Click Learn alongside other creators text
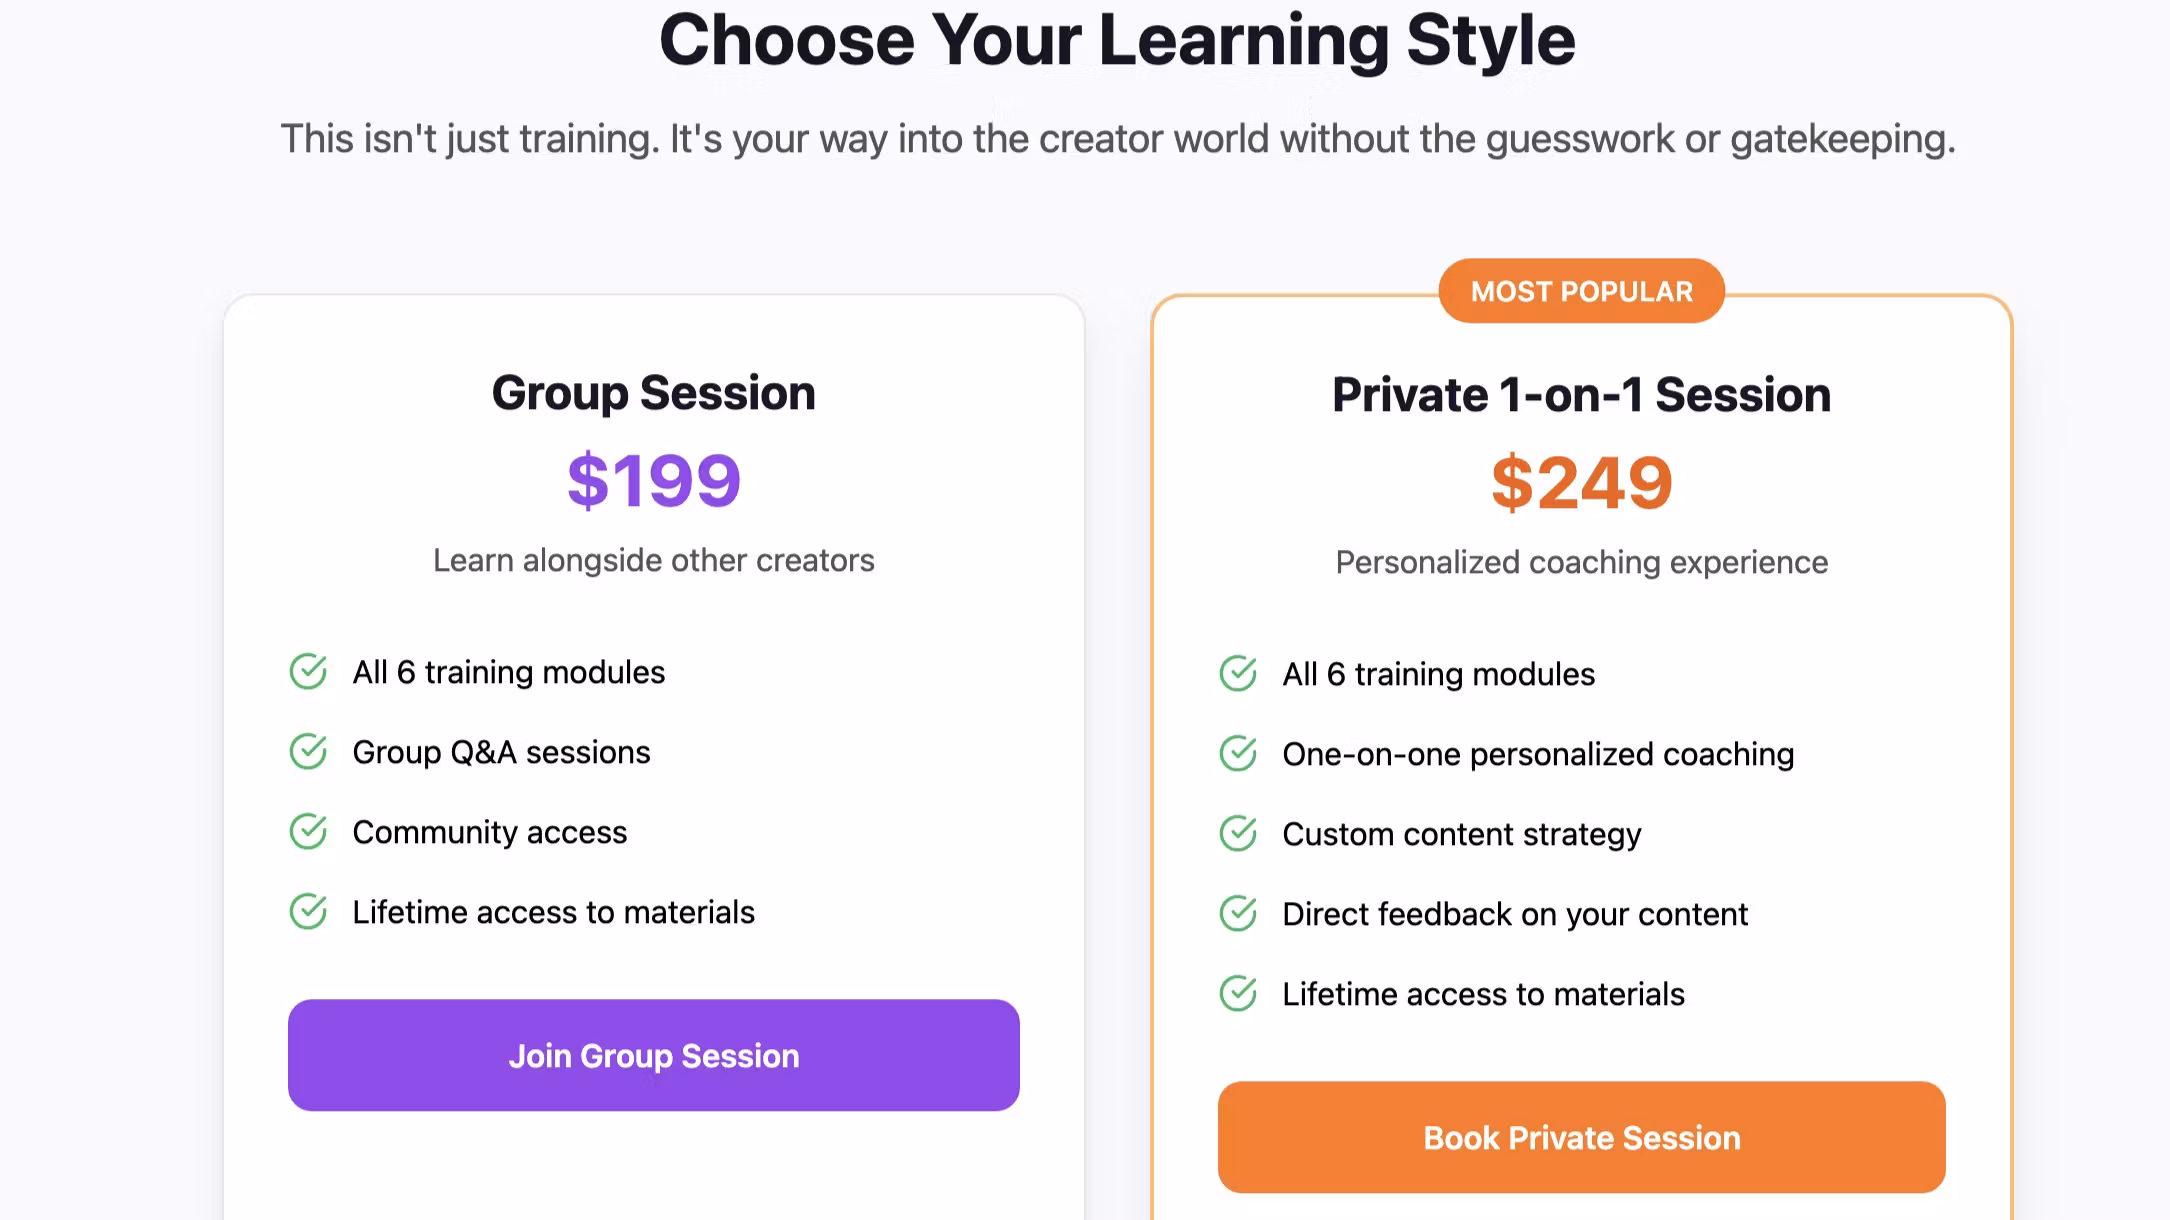 654,561
